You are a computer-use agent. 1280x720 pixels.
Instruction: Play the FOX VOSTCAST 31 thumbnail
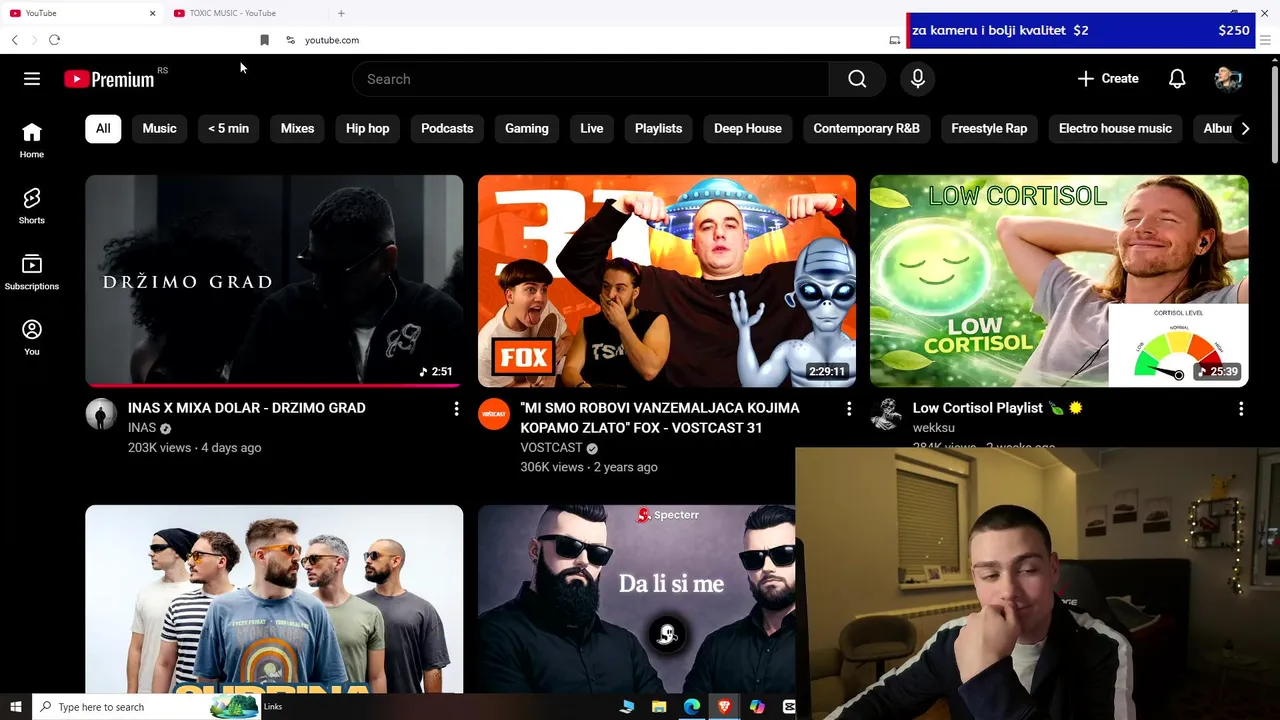coord(667,281)
